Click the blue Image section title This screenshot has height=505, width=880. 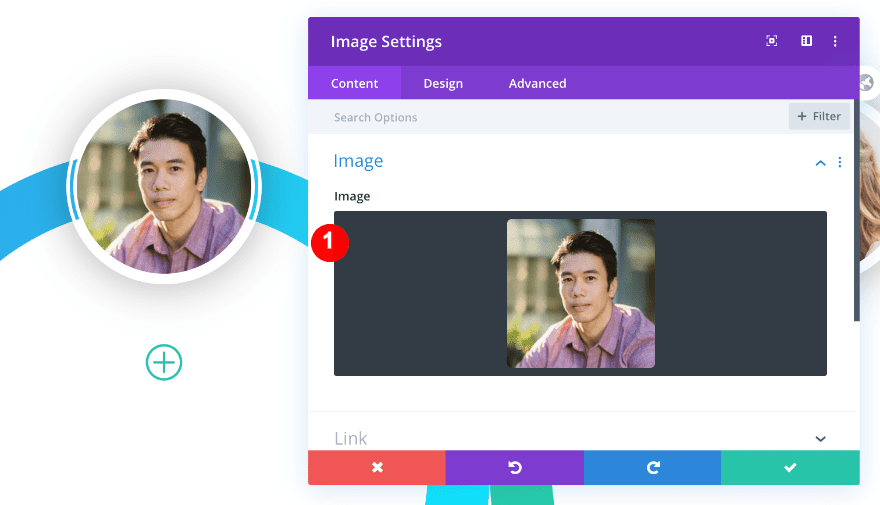click(x=358, y=161)
